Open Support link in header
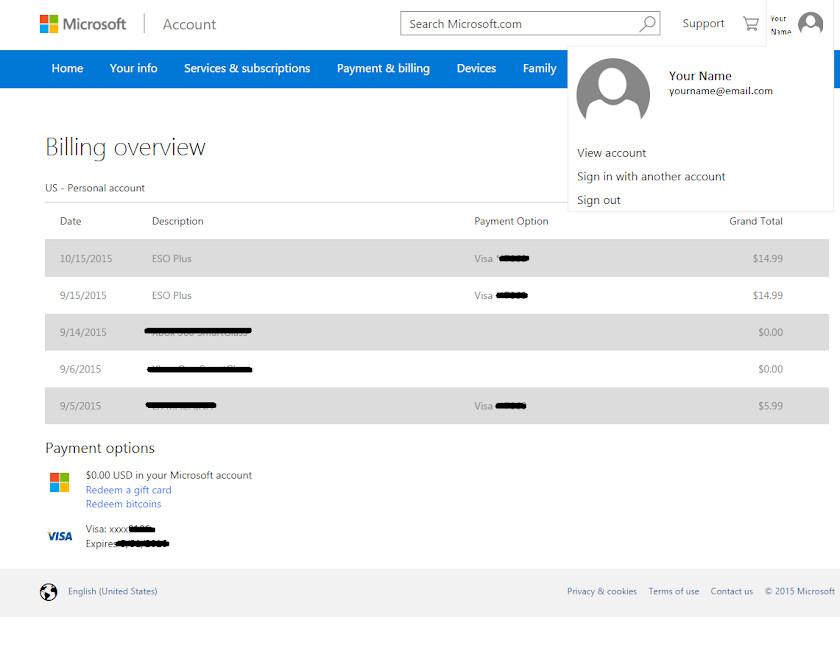 pos(703,24)
